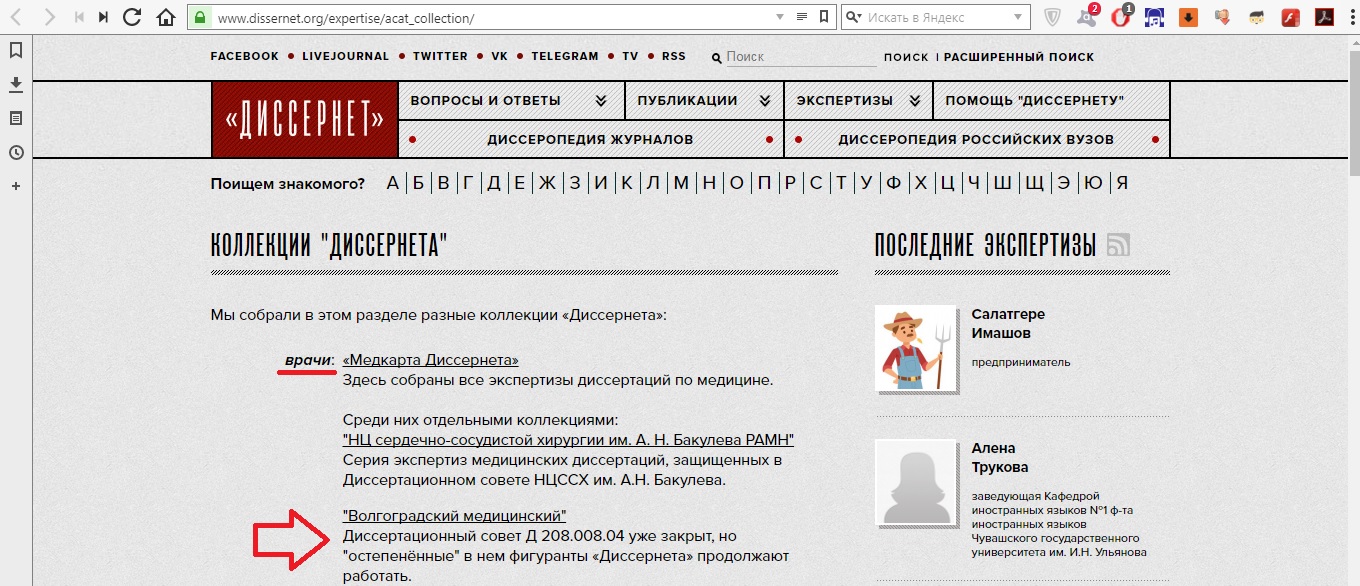1360x586 pixels.
Task: Click the Adobe Acrobat extension icon
Action: [x=1323, y=17]
